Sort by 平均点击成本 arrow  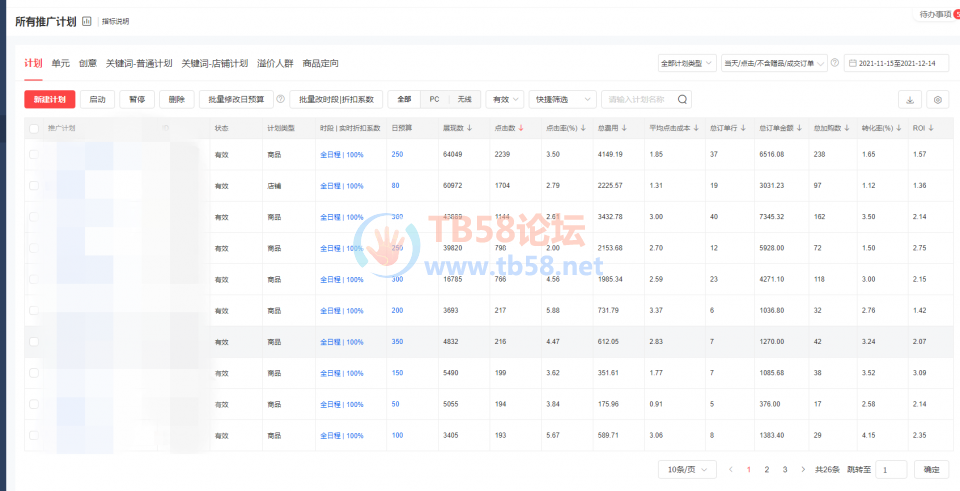pyautogui.click(x=696, y=128)
